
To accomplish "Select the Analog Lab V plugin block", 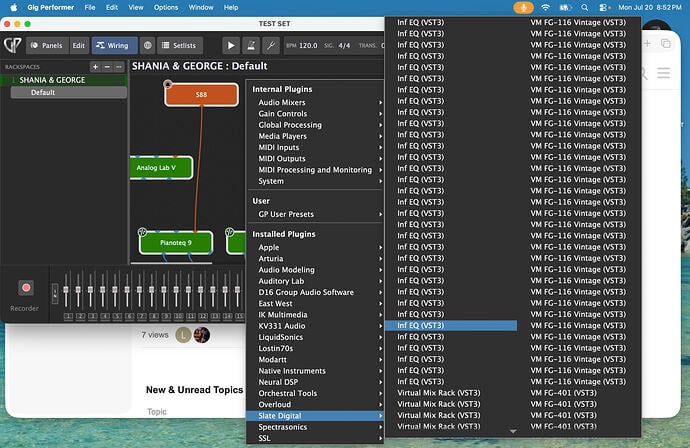I will click(x=161, y=168).
